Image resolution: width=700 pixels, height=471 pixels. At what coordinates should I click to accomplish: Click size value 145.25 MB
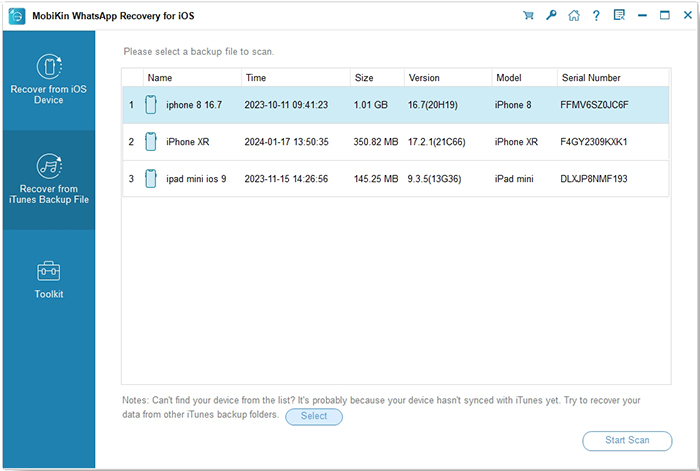click(x=376, y=179)
